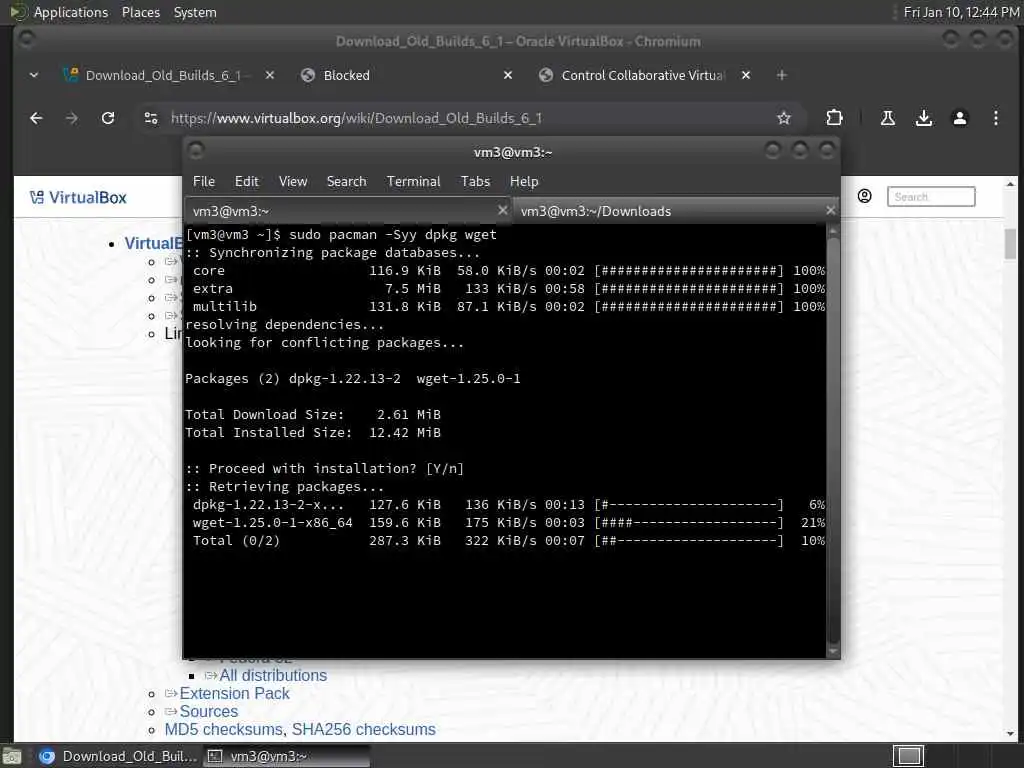The height and width of the screenshot is (768, 1024).
Task: Click the terminal window menu icon in titlebar
Action: [196, 151]
